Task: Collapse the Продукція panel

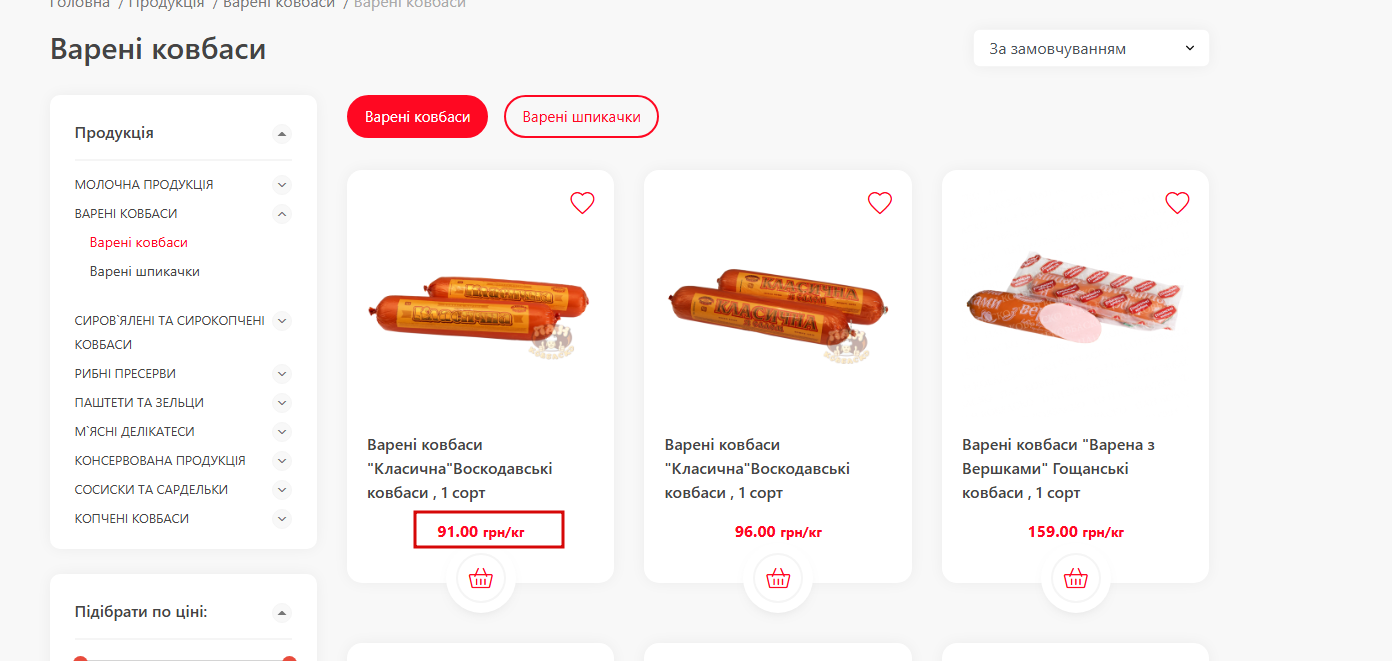Action: (x=282, y=134)
